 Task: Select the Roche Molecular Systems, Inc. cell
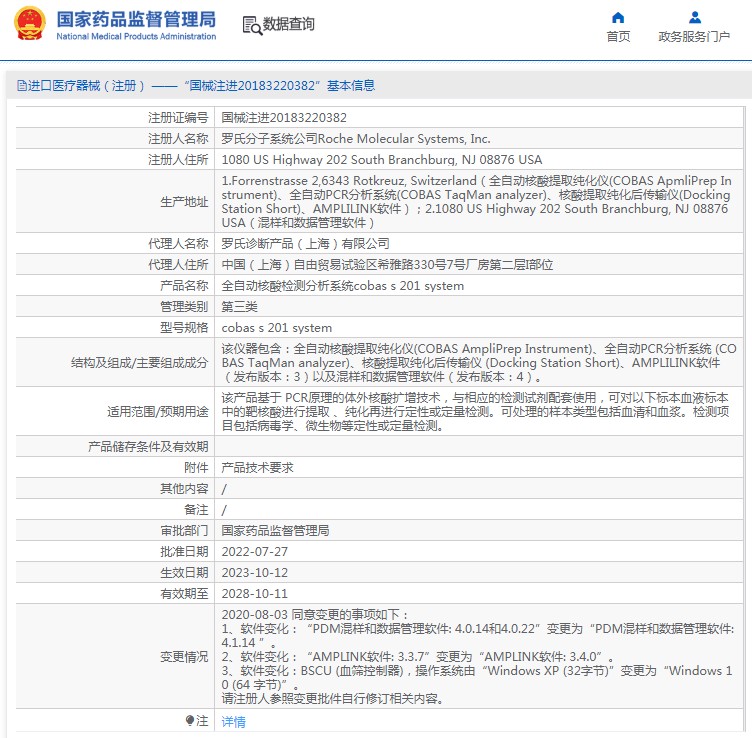(x=356, y=139)
